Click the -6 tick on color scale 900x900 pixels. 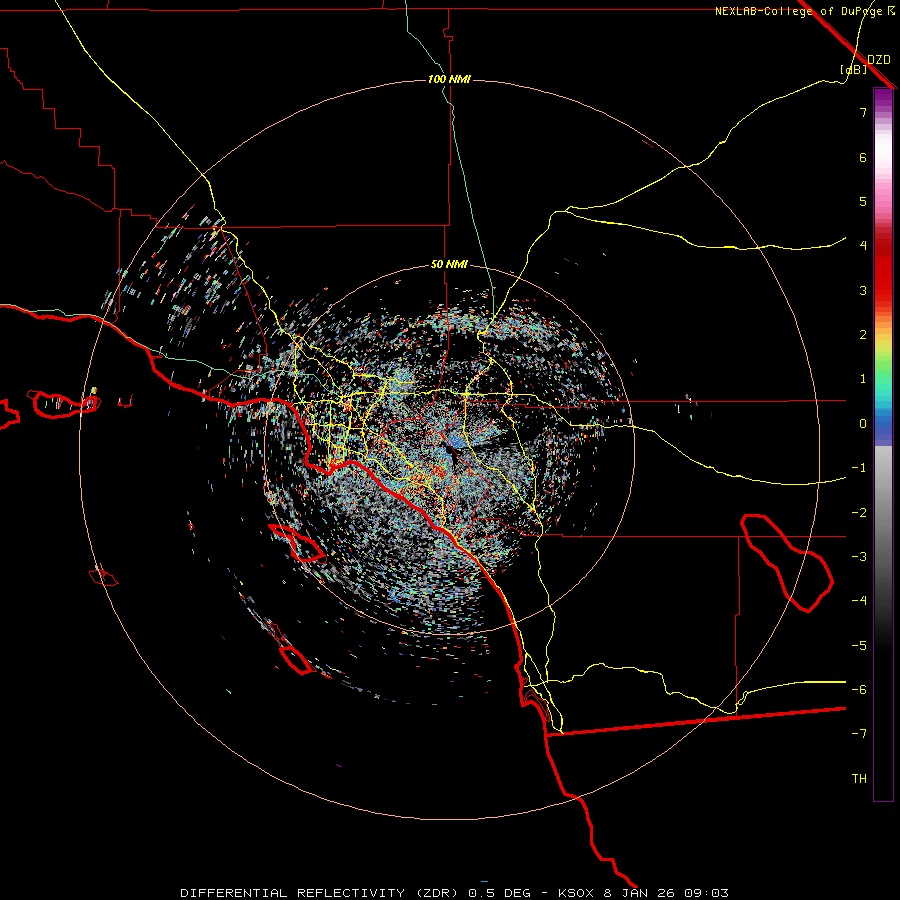click(859, 689)
